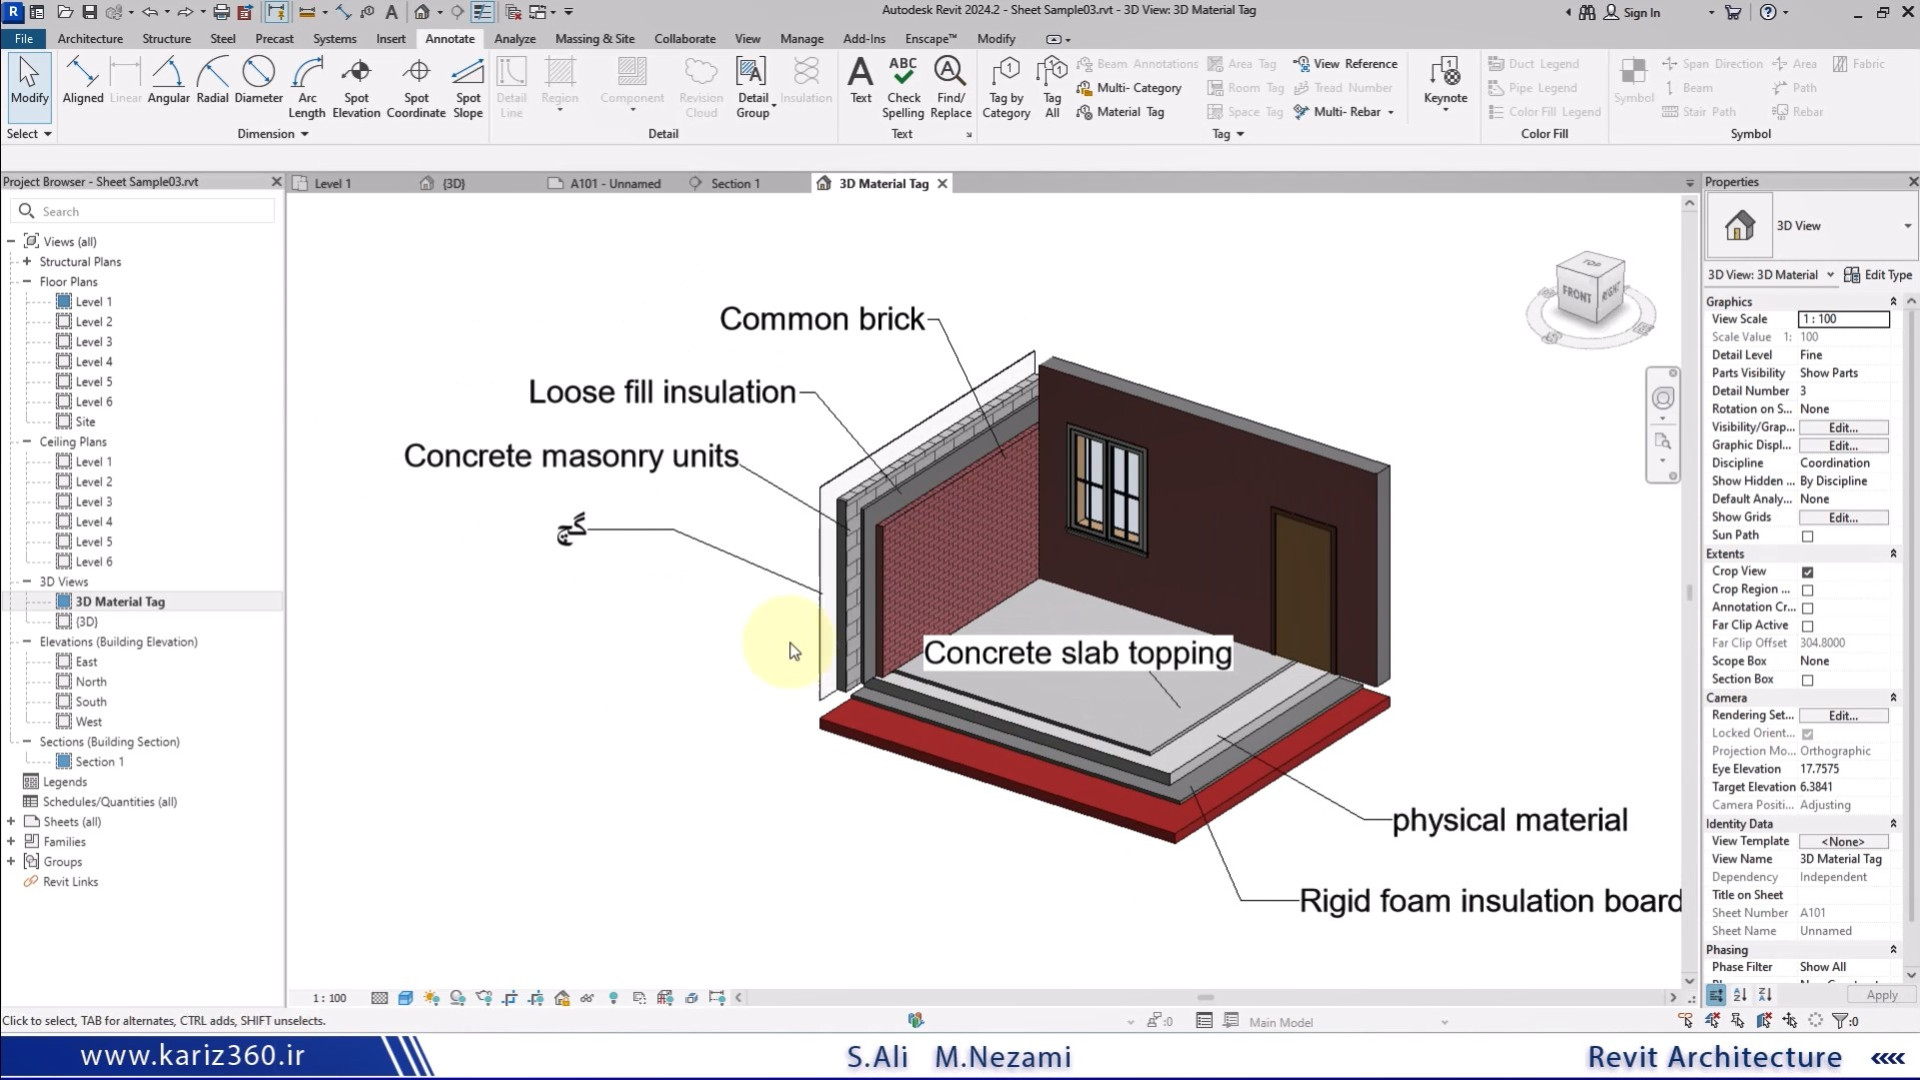This screenshot has height=1080, width=1920.
Task: Open the Structure ribbon tab
Action: click(166, 39)
